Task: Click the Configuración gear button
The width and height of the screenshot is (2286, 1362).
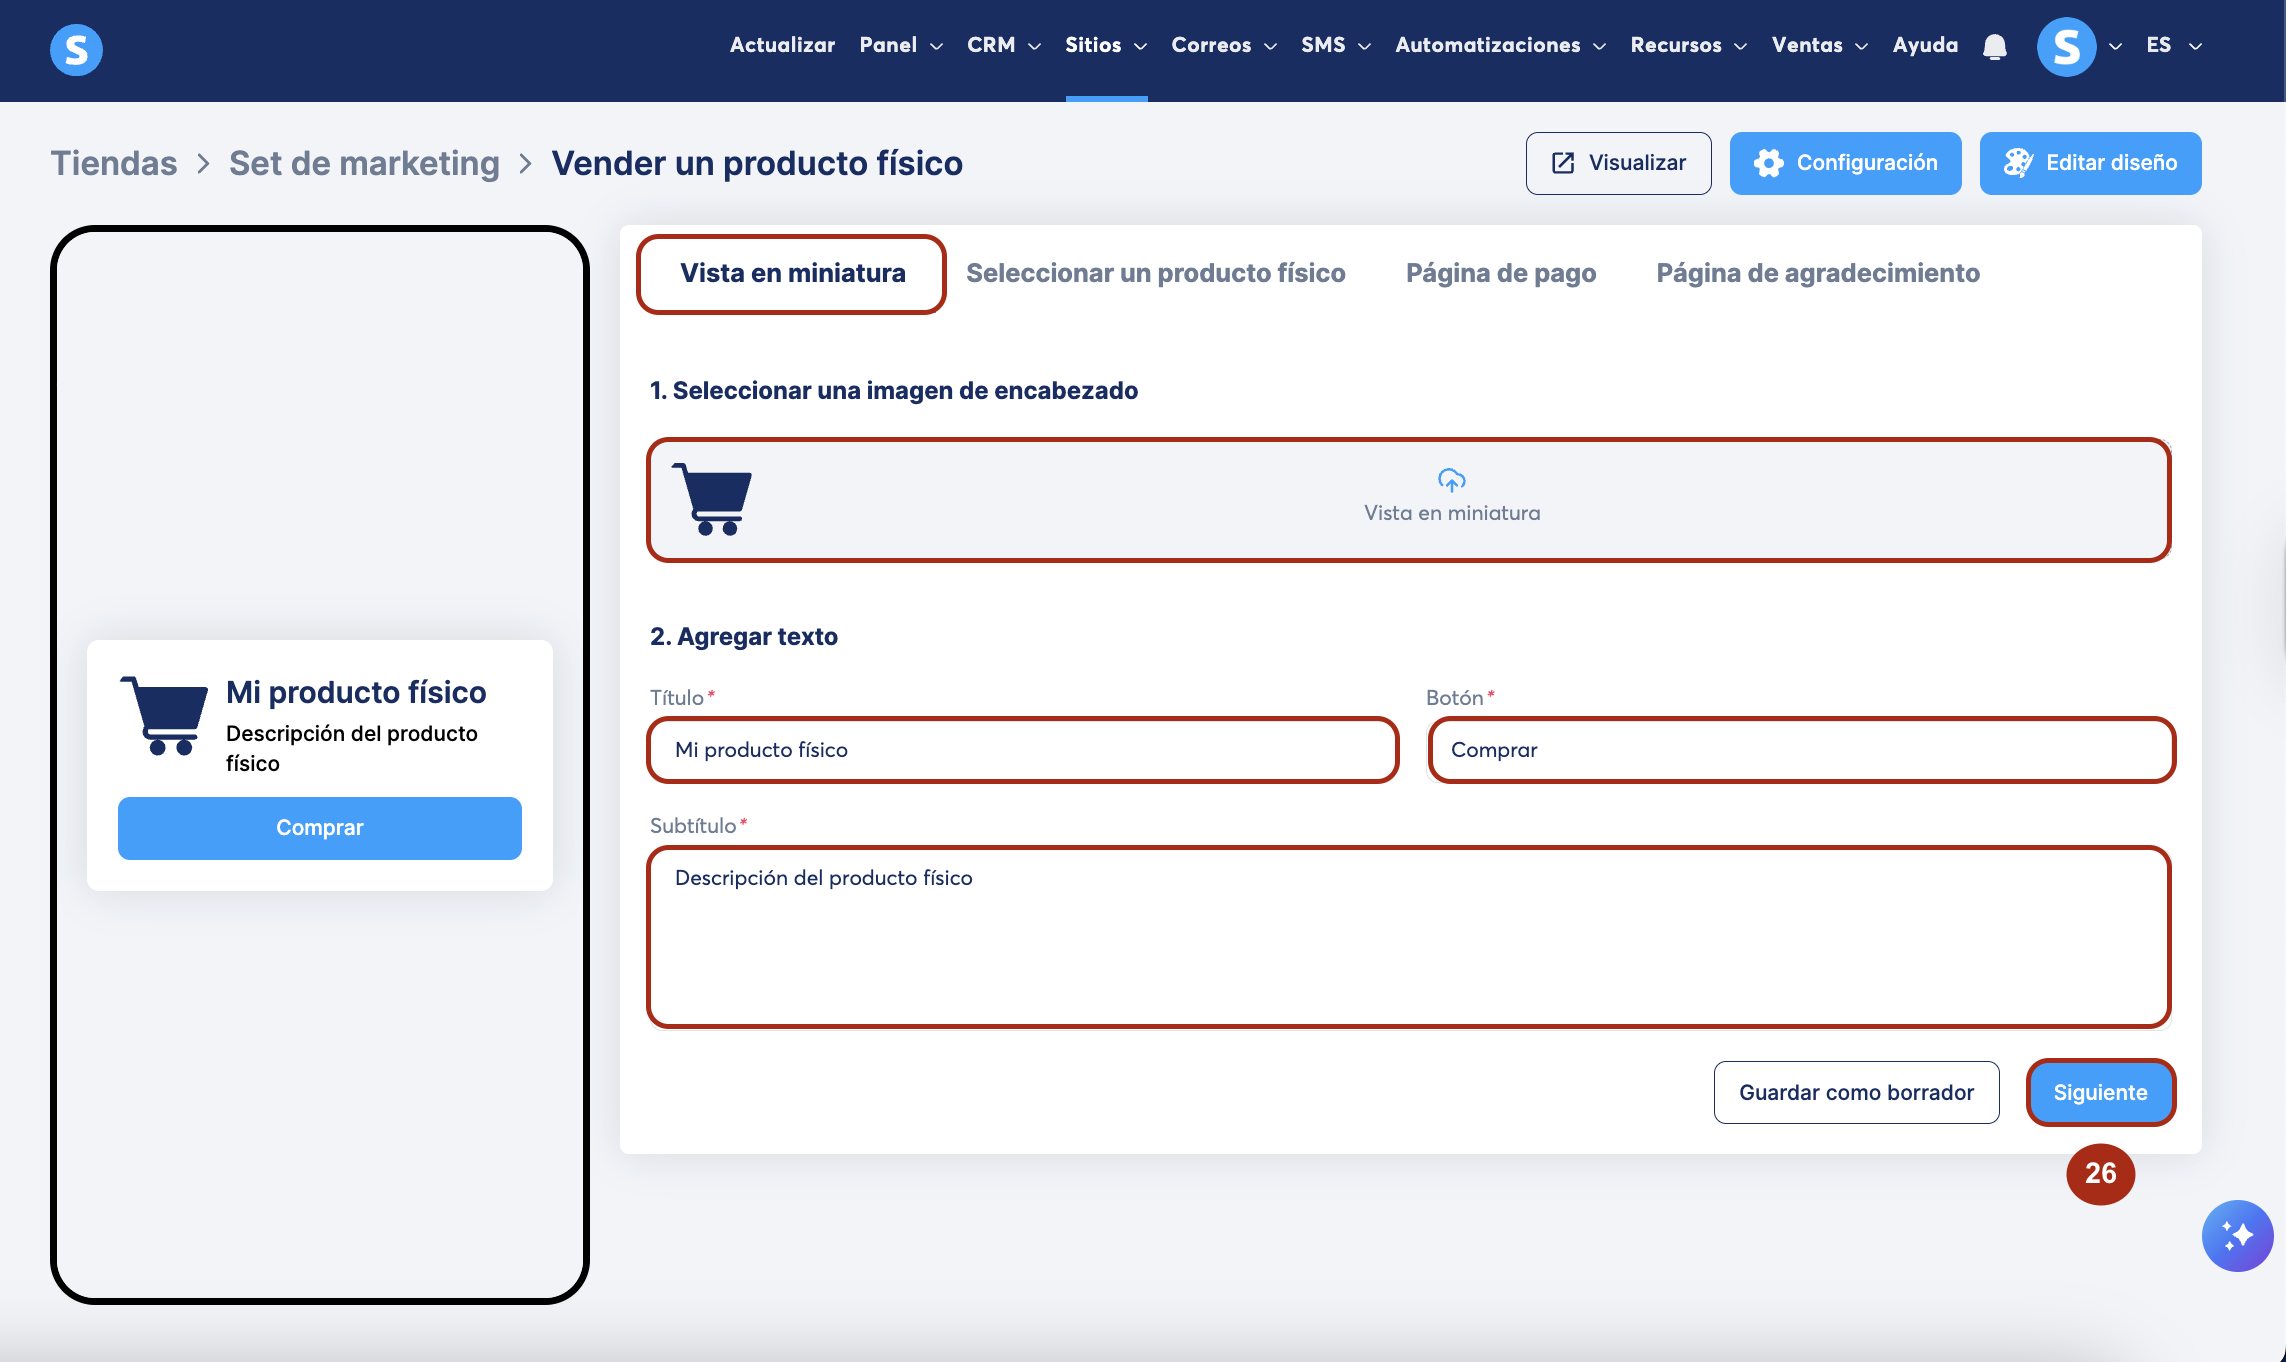Action: [1845, 163]
